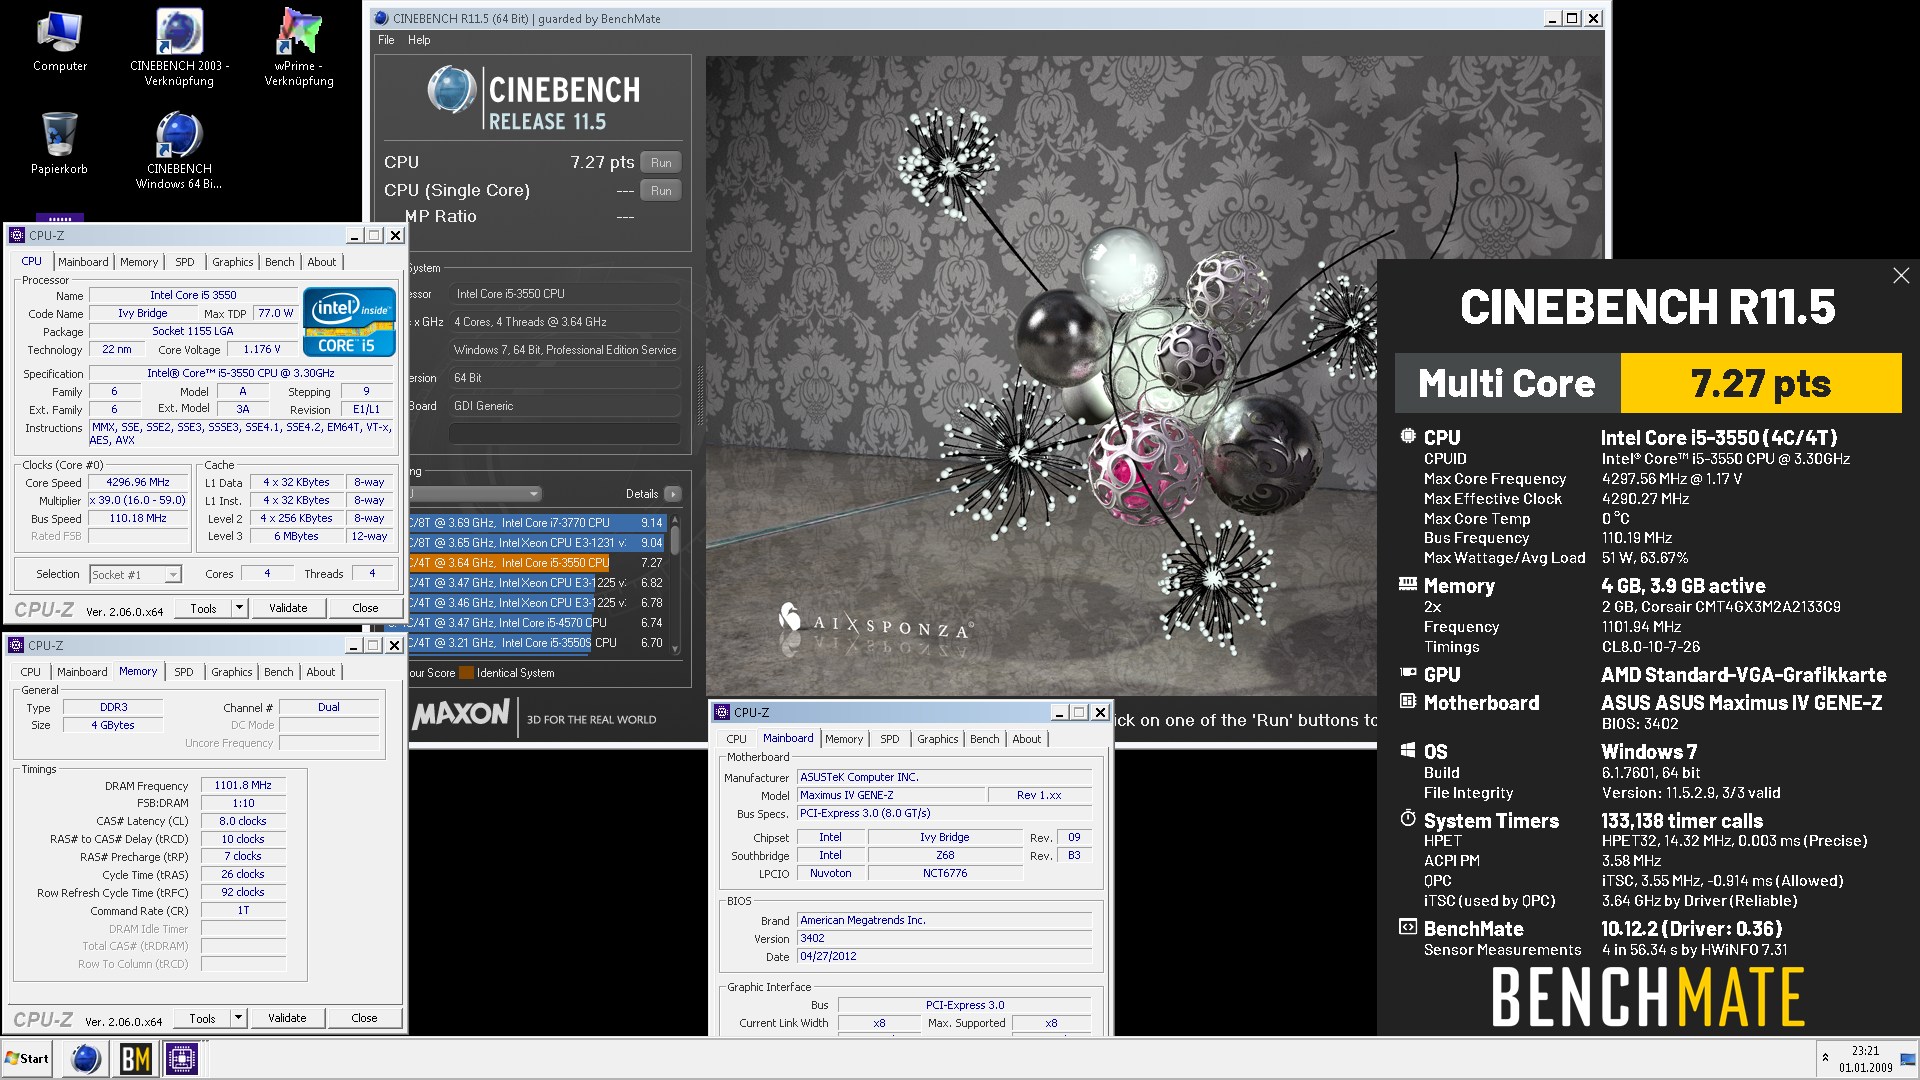The width and height of the screenshot is (1920, 1080).
Task: Open the File menu in Cinebench
Action: [386, 40]
